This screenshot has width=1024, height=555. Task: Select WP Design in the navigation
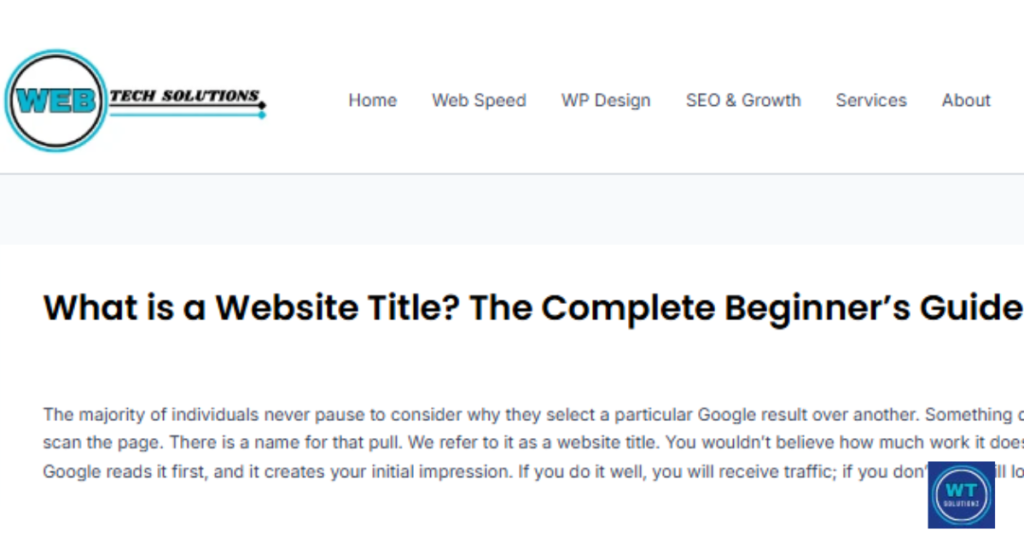(x=606, y=100)
